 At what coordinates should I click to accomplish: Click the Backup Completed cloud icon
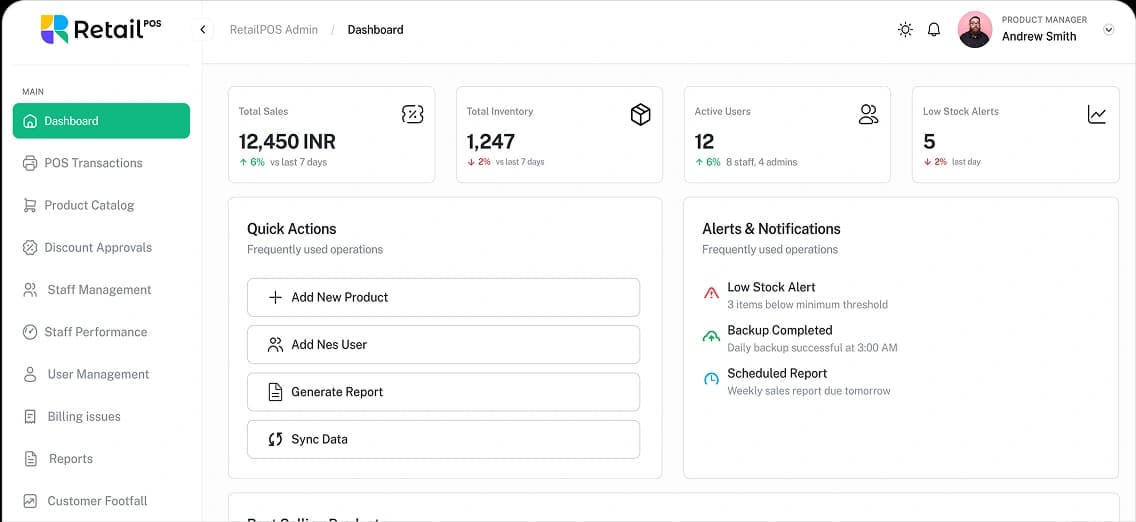click(x=711, y=337)
